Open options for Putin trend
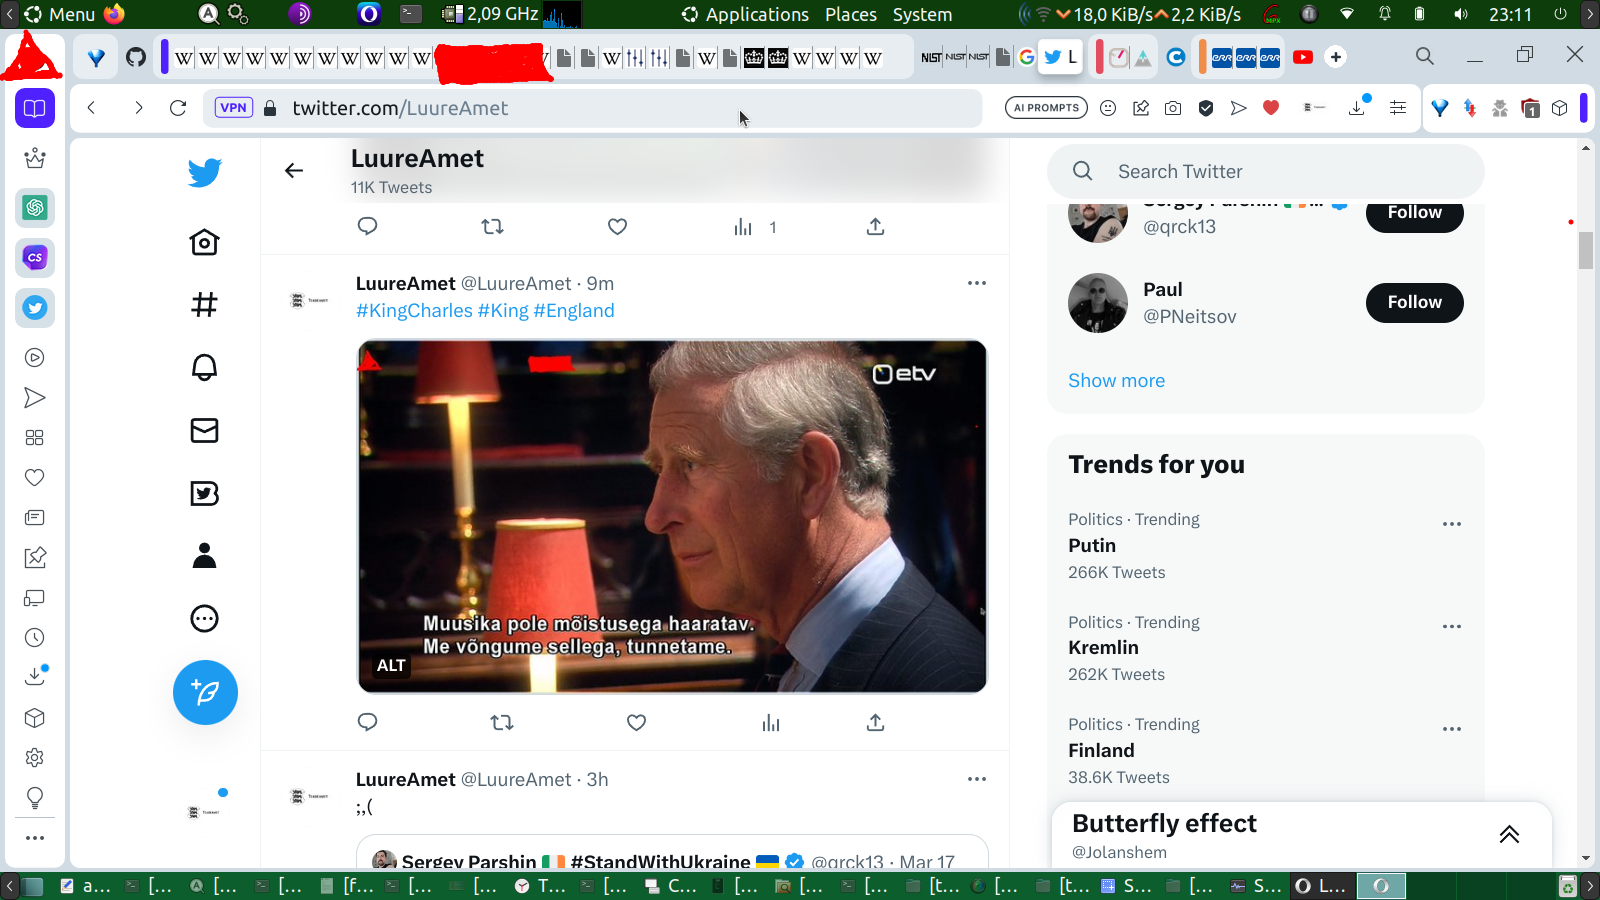Screen dimensions: 1600x900 (1452, 524)
